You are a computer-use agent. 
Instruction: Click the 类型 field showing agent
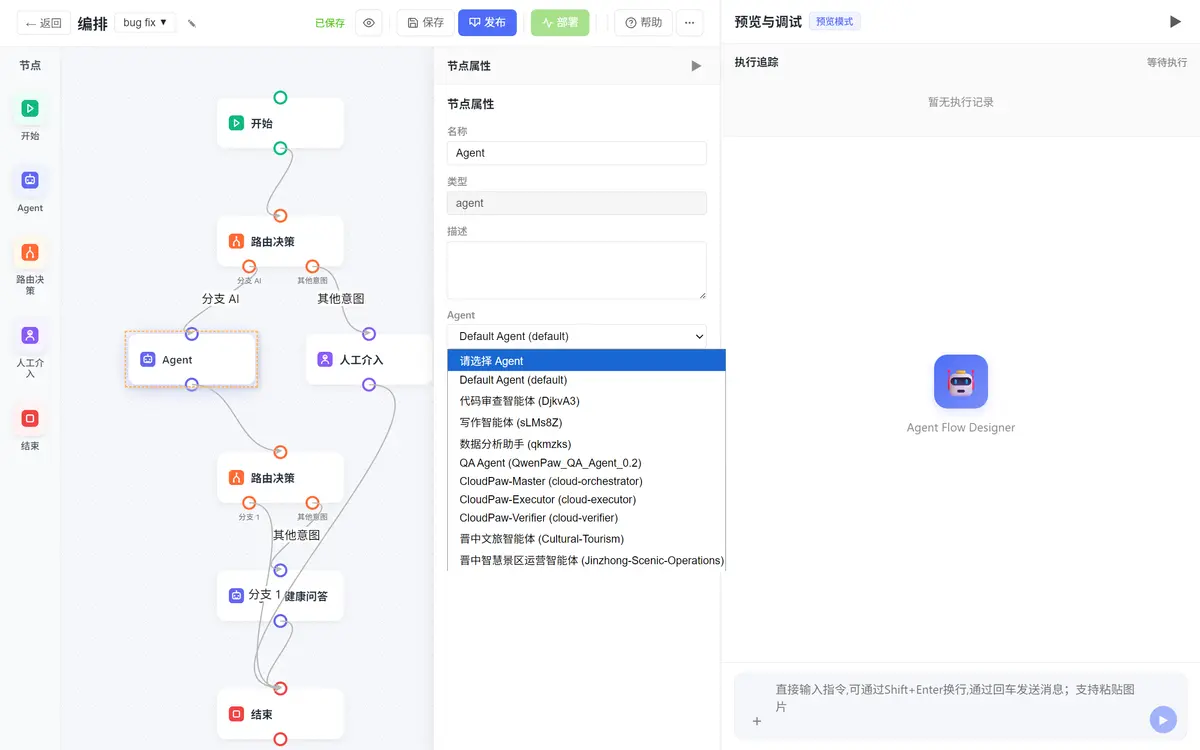point(577,203)
